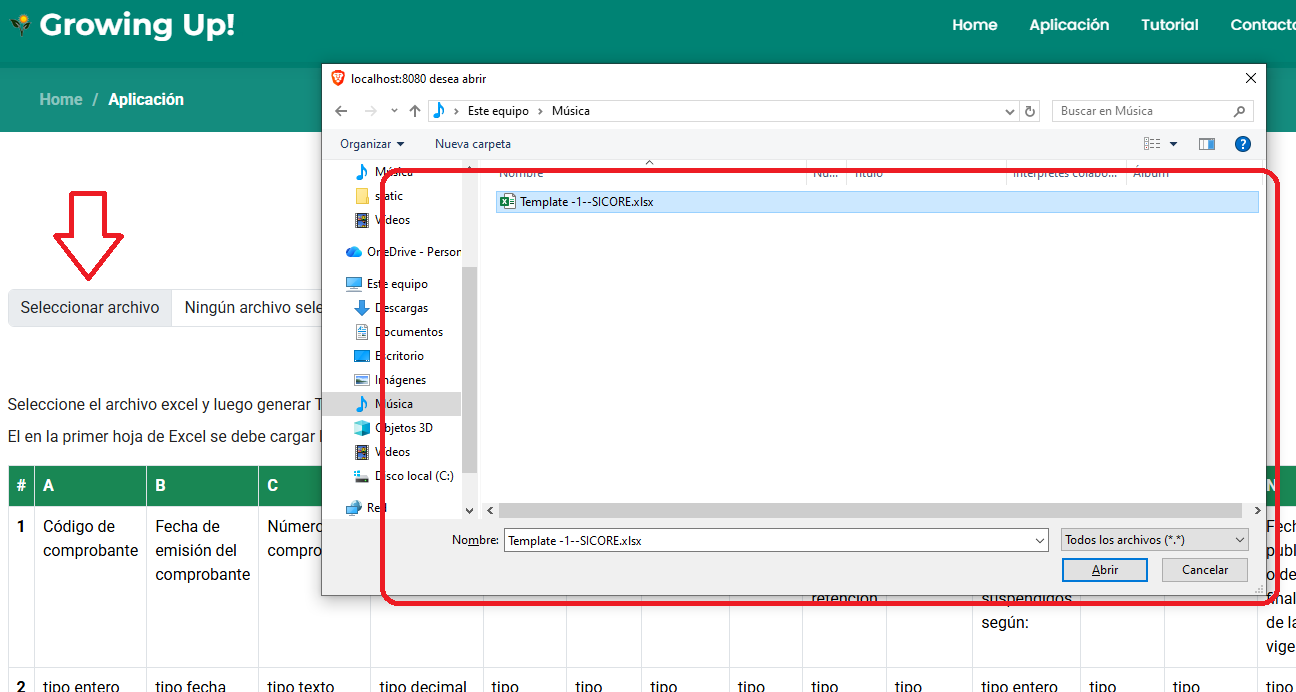This screenshot has width=1296, height=692.
Task: Select Red network item in sidebar
Action: [367, 508]
